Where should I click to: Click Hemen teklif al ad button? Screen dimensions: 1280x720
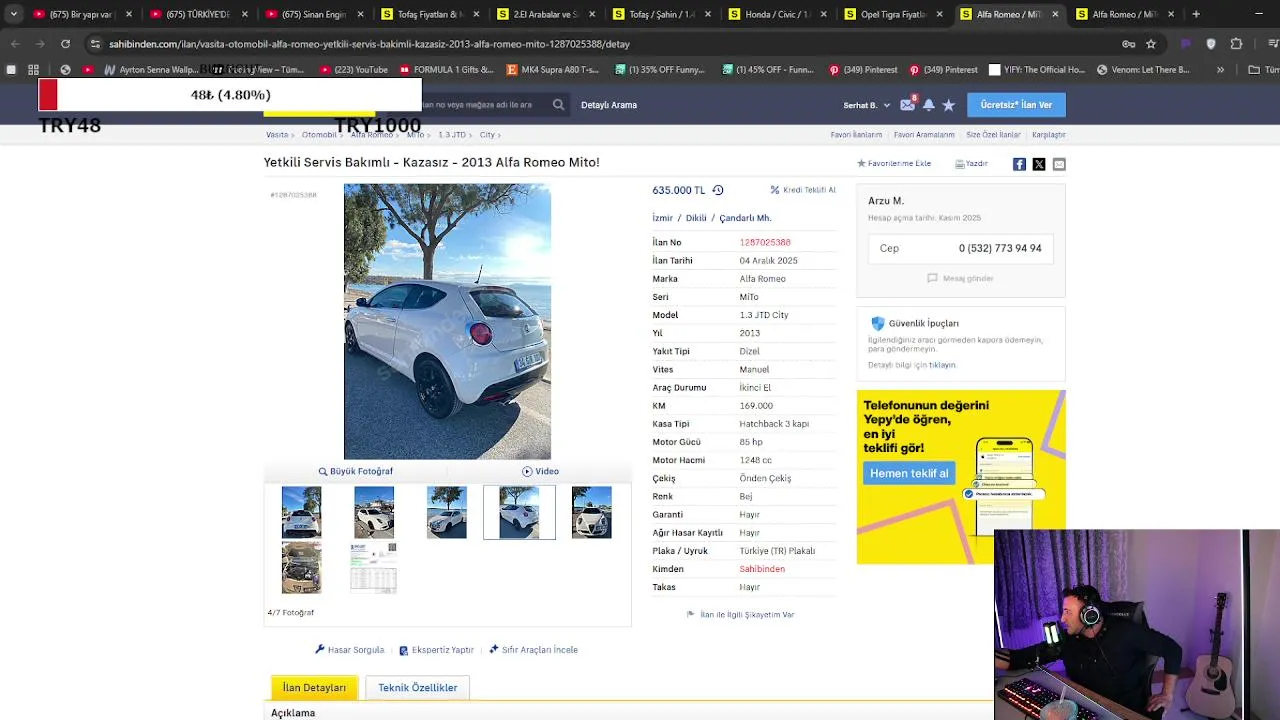(909, 473)
